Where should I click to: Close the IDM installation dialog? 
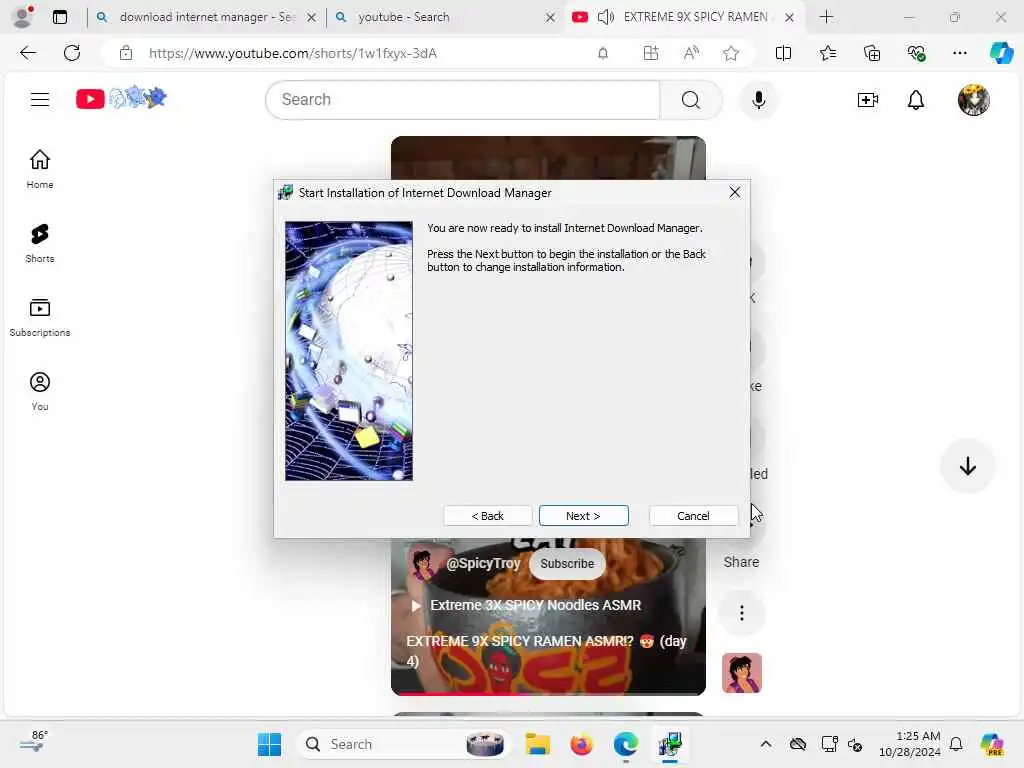735,192
